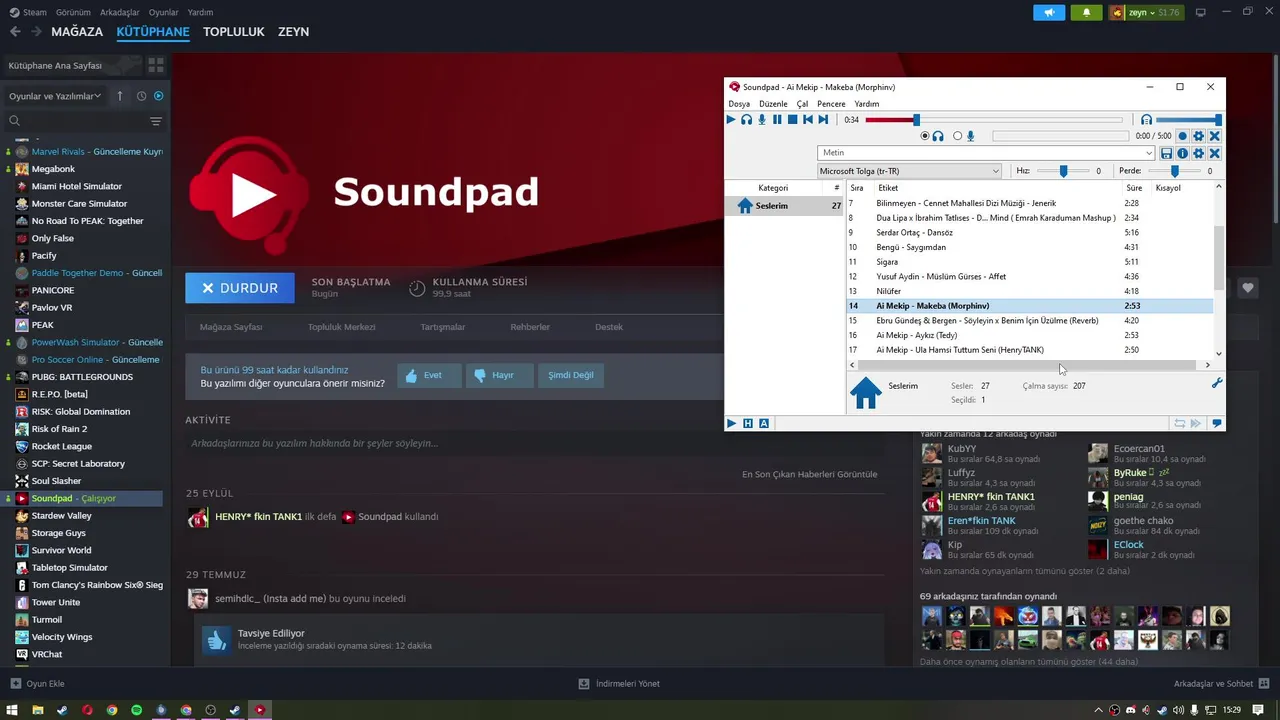The height and width of the screenshot is (720, 1280).
Task: Go to TOPLULUK tab in Steam
Action: (x=234, y=32)
